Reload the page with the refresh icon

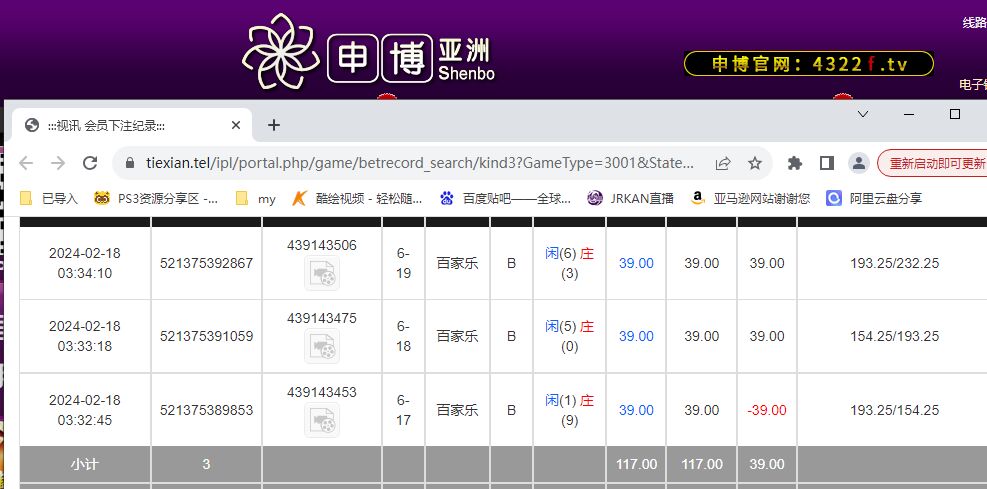tap(90, 163)
